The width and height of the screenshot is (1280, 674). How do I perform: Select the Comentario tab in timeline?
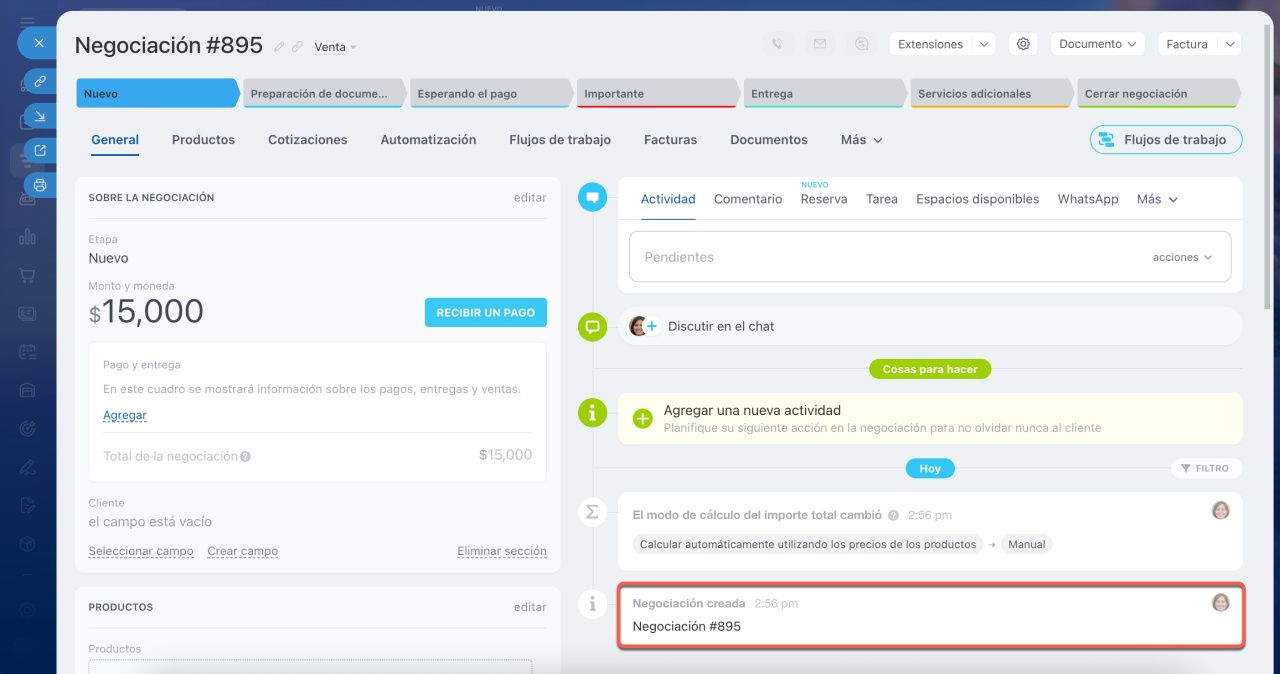tap(747, 199)
